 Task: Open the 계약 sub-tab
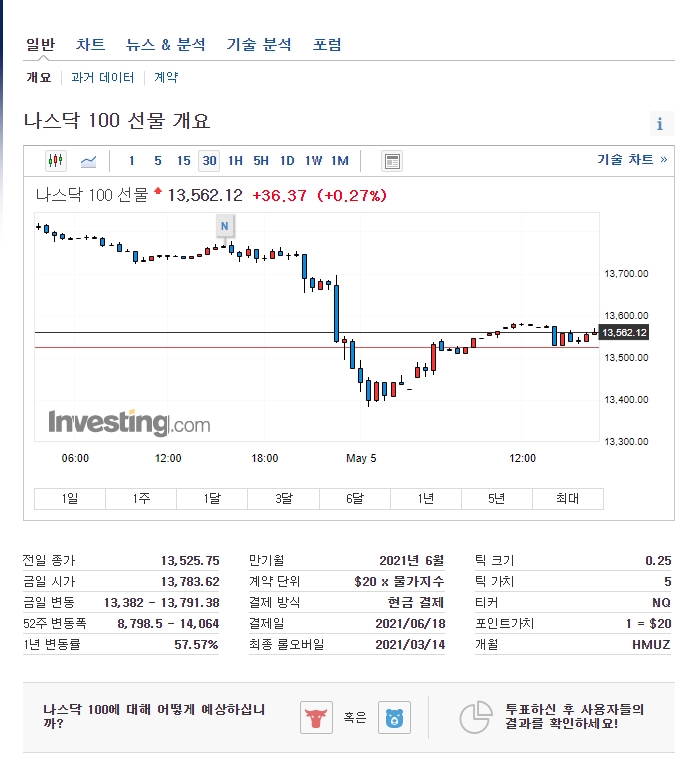point(166,78)
